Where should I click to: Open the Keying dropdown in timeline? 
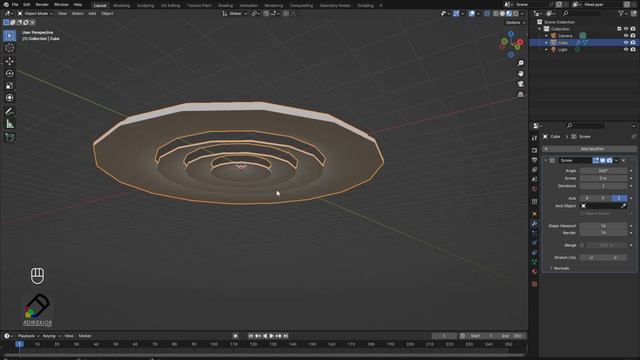pyautogui.click(x=51, y=336)
